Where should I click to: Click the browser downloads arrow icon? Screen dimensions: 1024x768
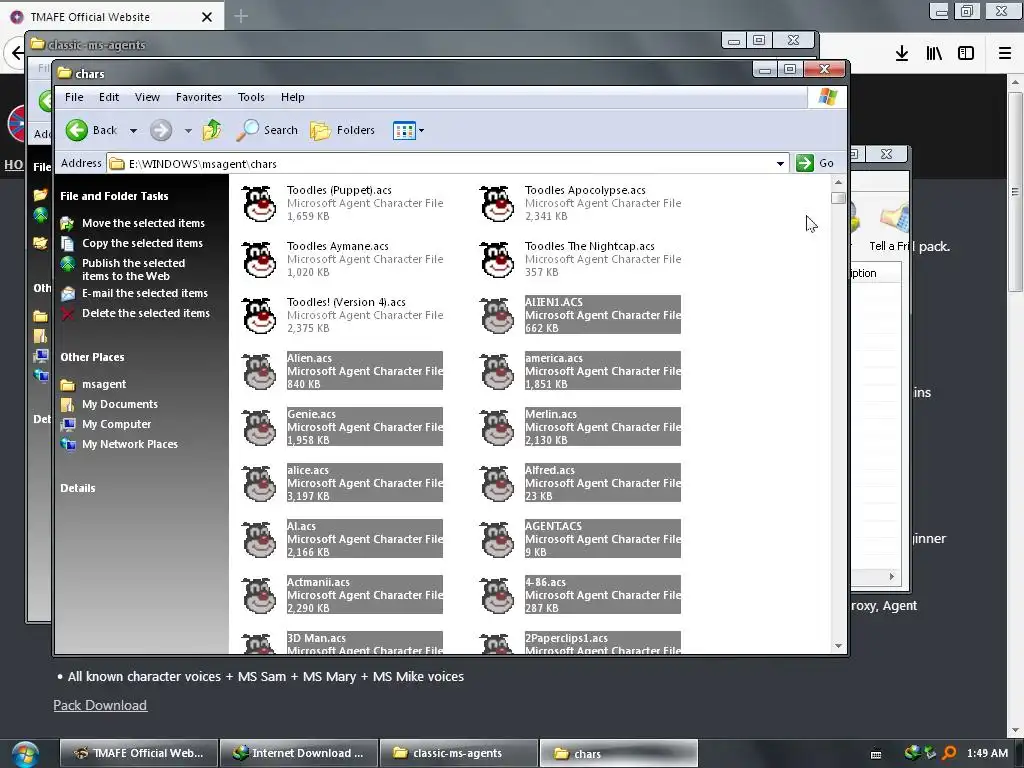point(902,53)
